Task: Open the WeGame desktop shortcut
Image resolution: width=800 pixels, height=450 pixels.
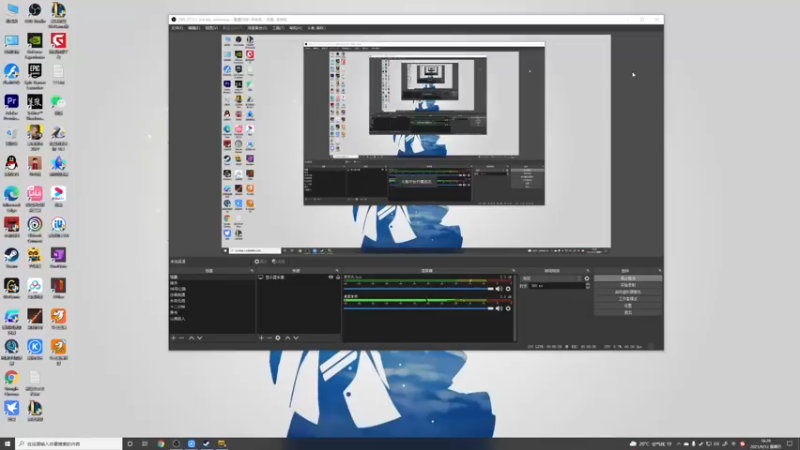Action: [x=11, y=288]
